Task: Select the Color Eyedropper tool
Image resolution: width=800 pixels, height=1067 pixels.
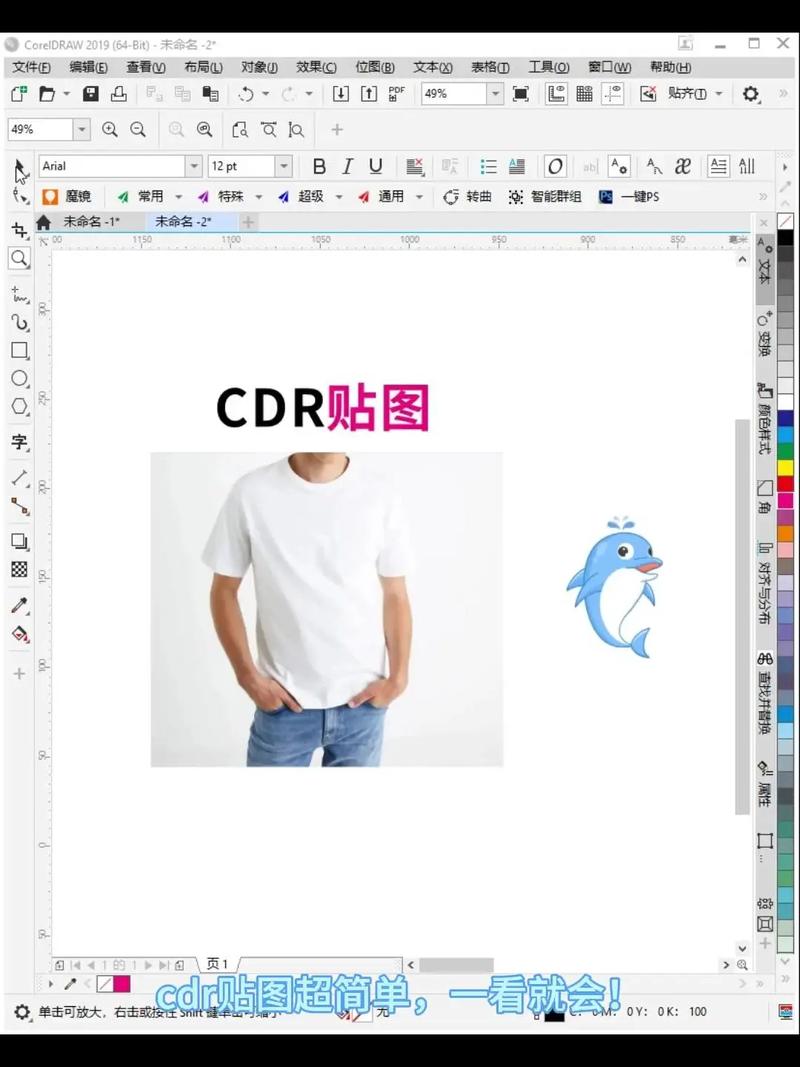Action: pyautogui.click(x=20, y=605)
